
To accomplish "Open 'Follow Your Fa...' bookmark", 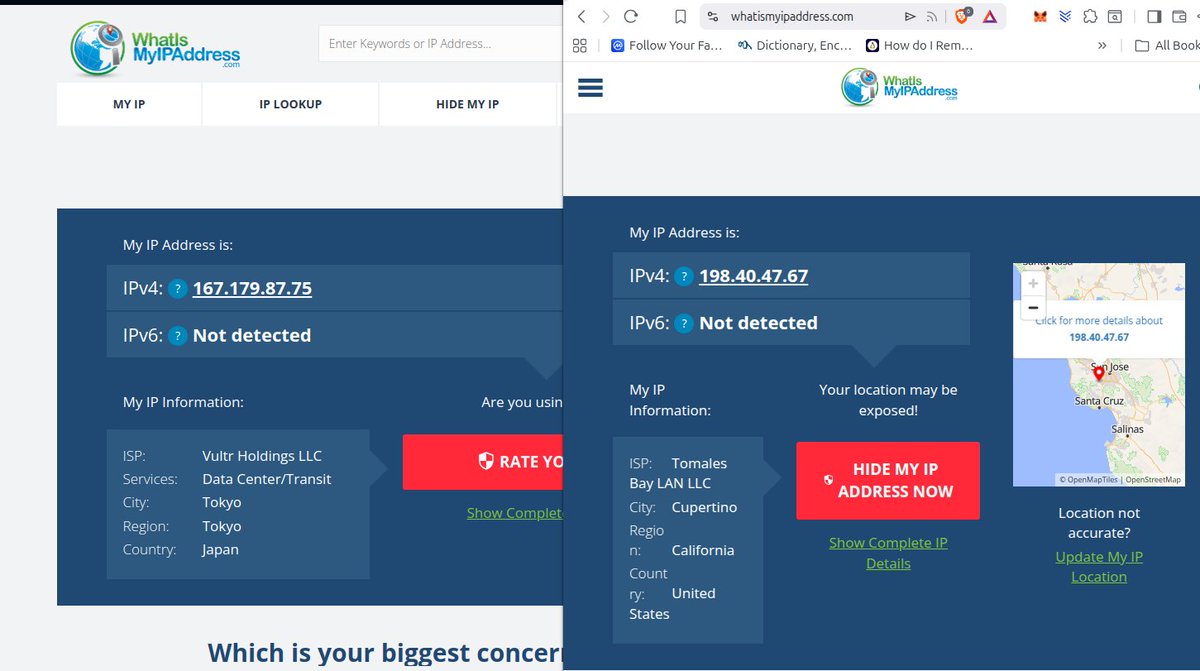I will (666, 45).
